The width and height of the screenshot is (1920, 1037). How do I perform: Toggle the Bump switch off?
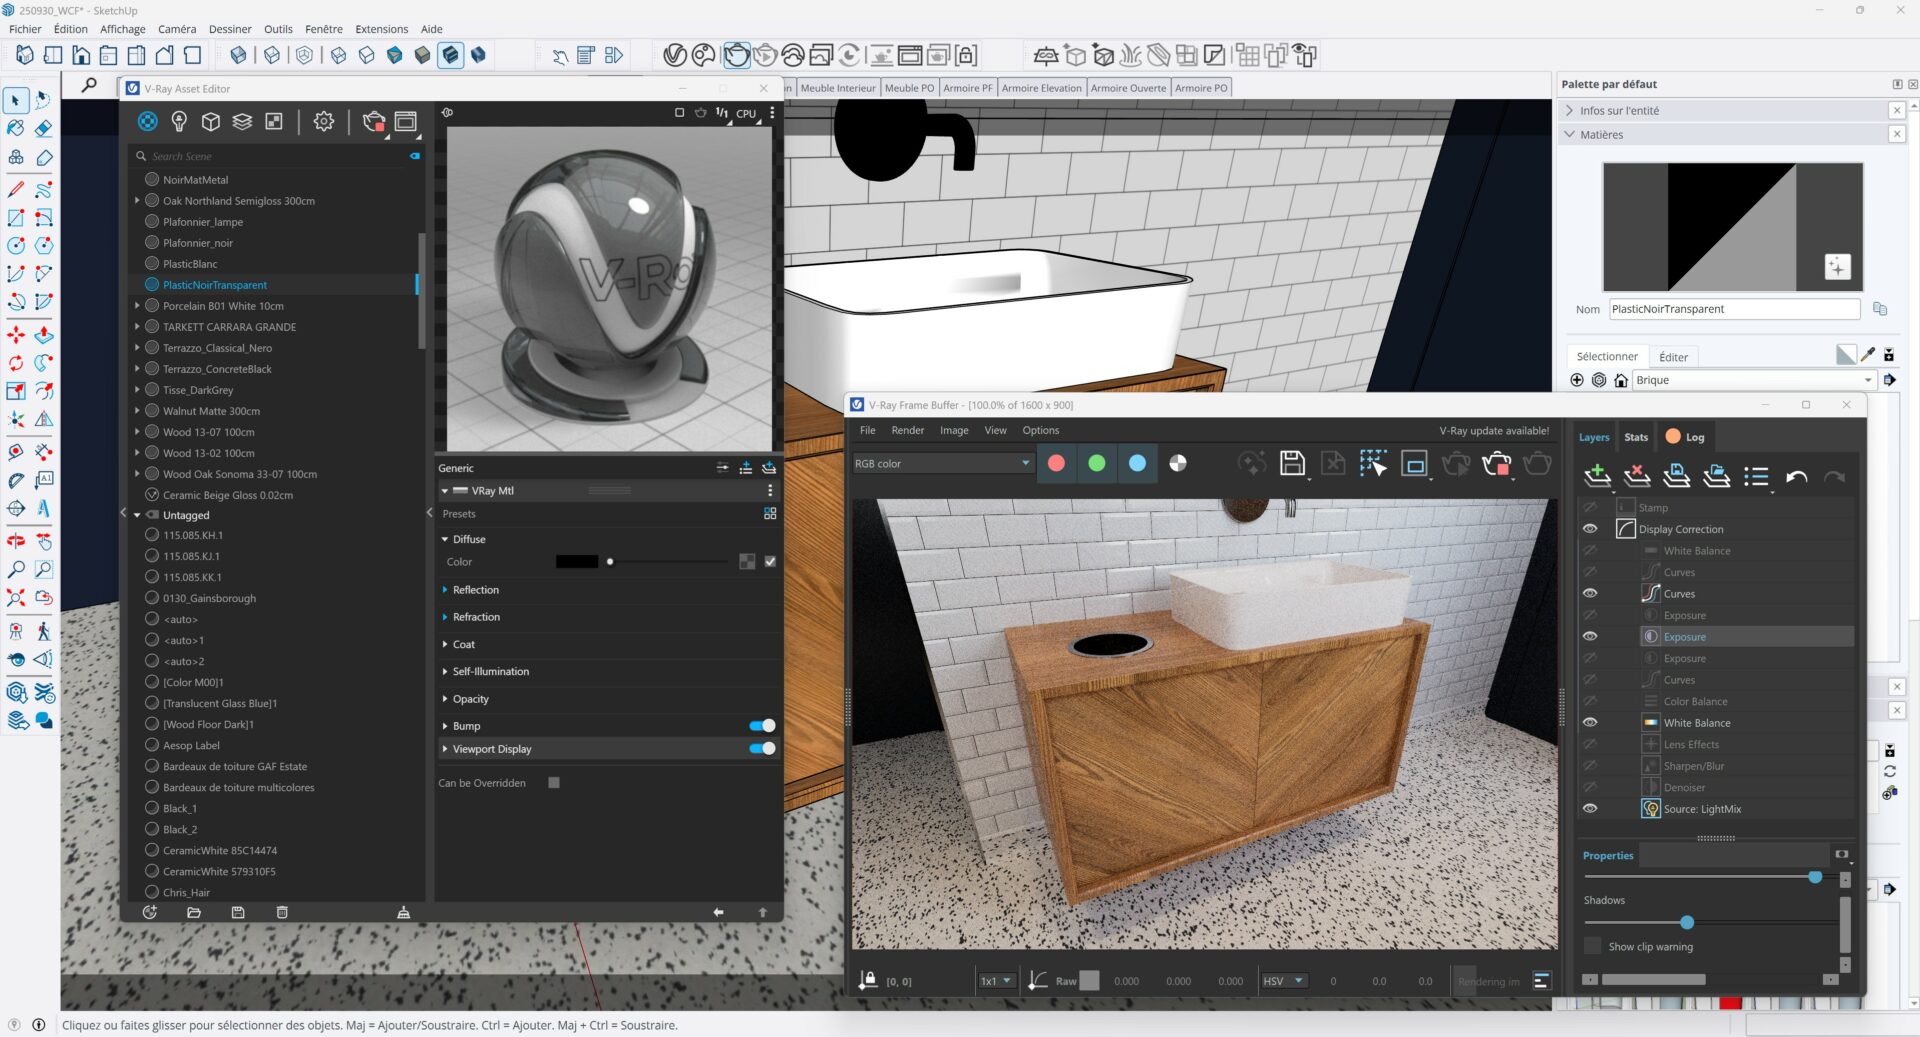click(762, 726)
